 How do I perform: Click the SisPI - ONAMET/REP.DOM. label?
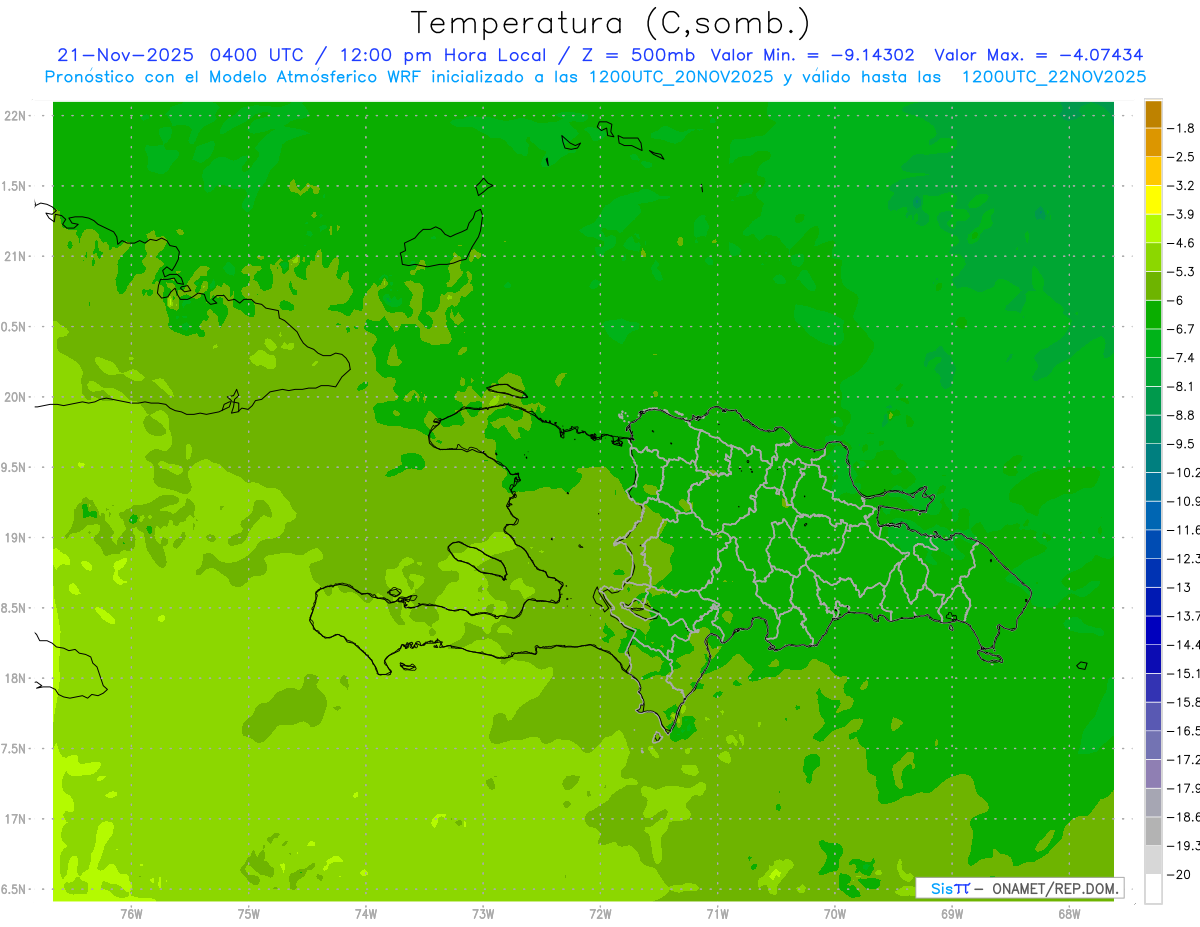tap(1020, 888)
